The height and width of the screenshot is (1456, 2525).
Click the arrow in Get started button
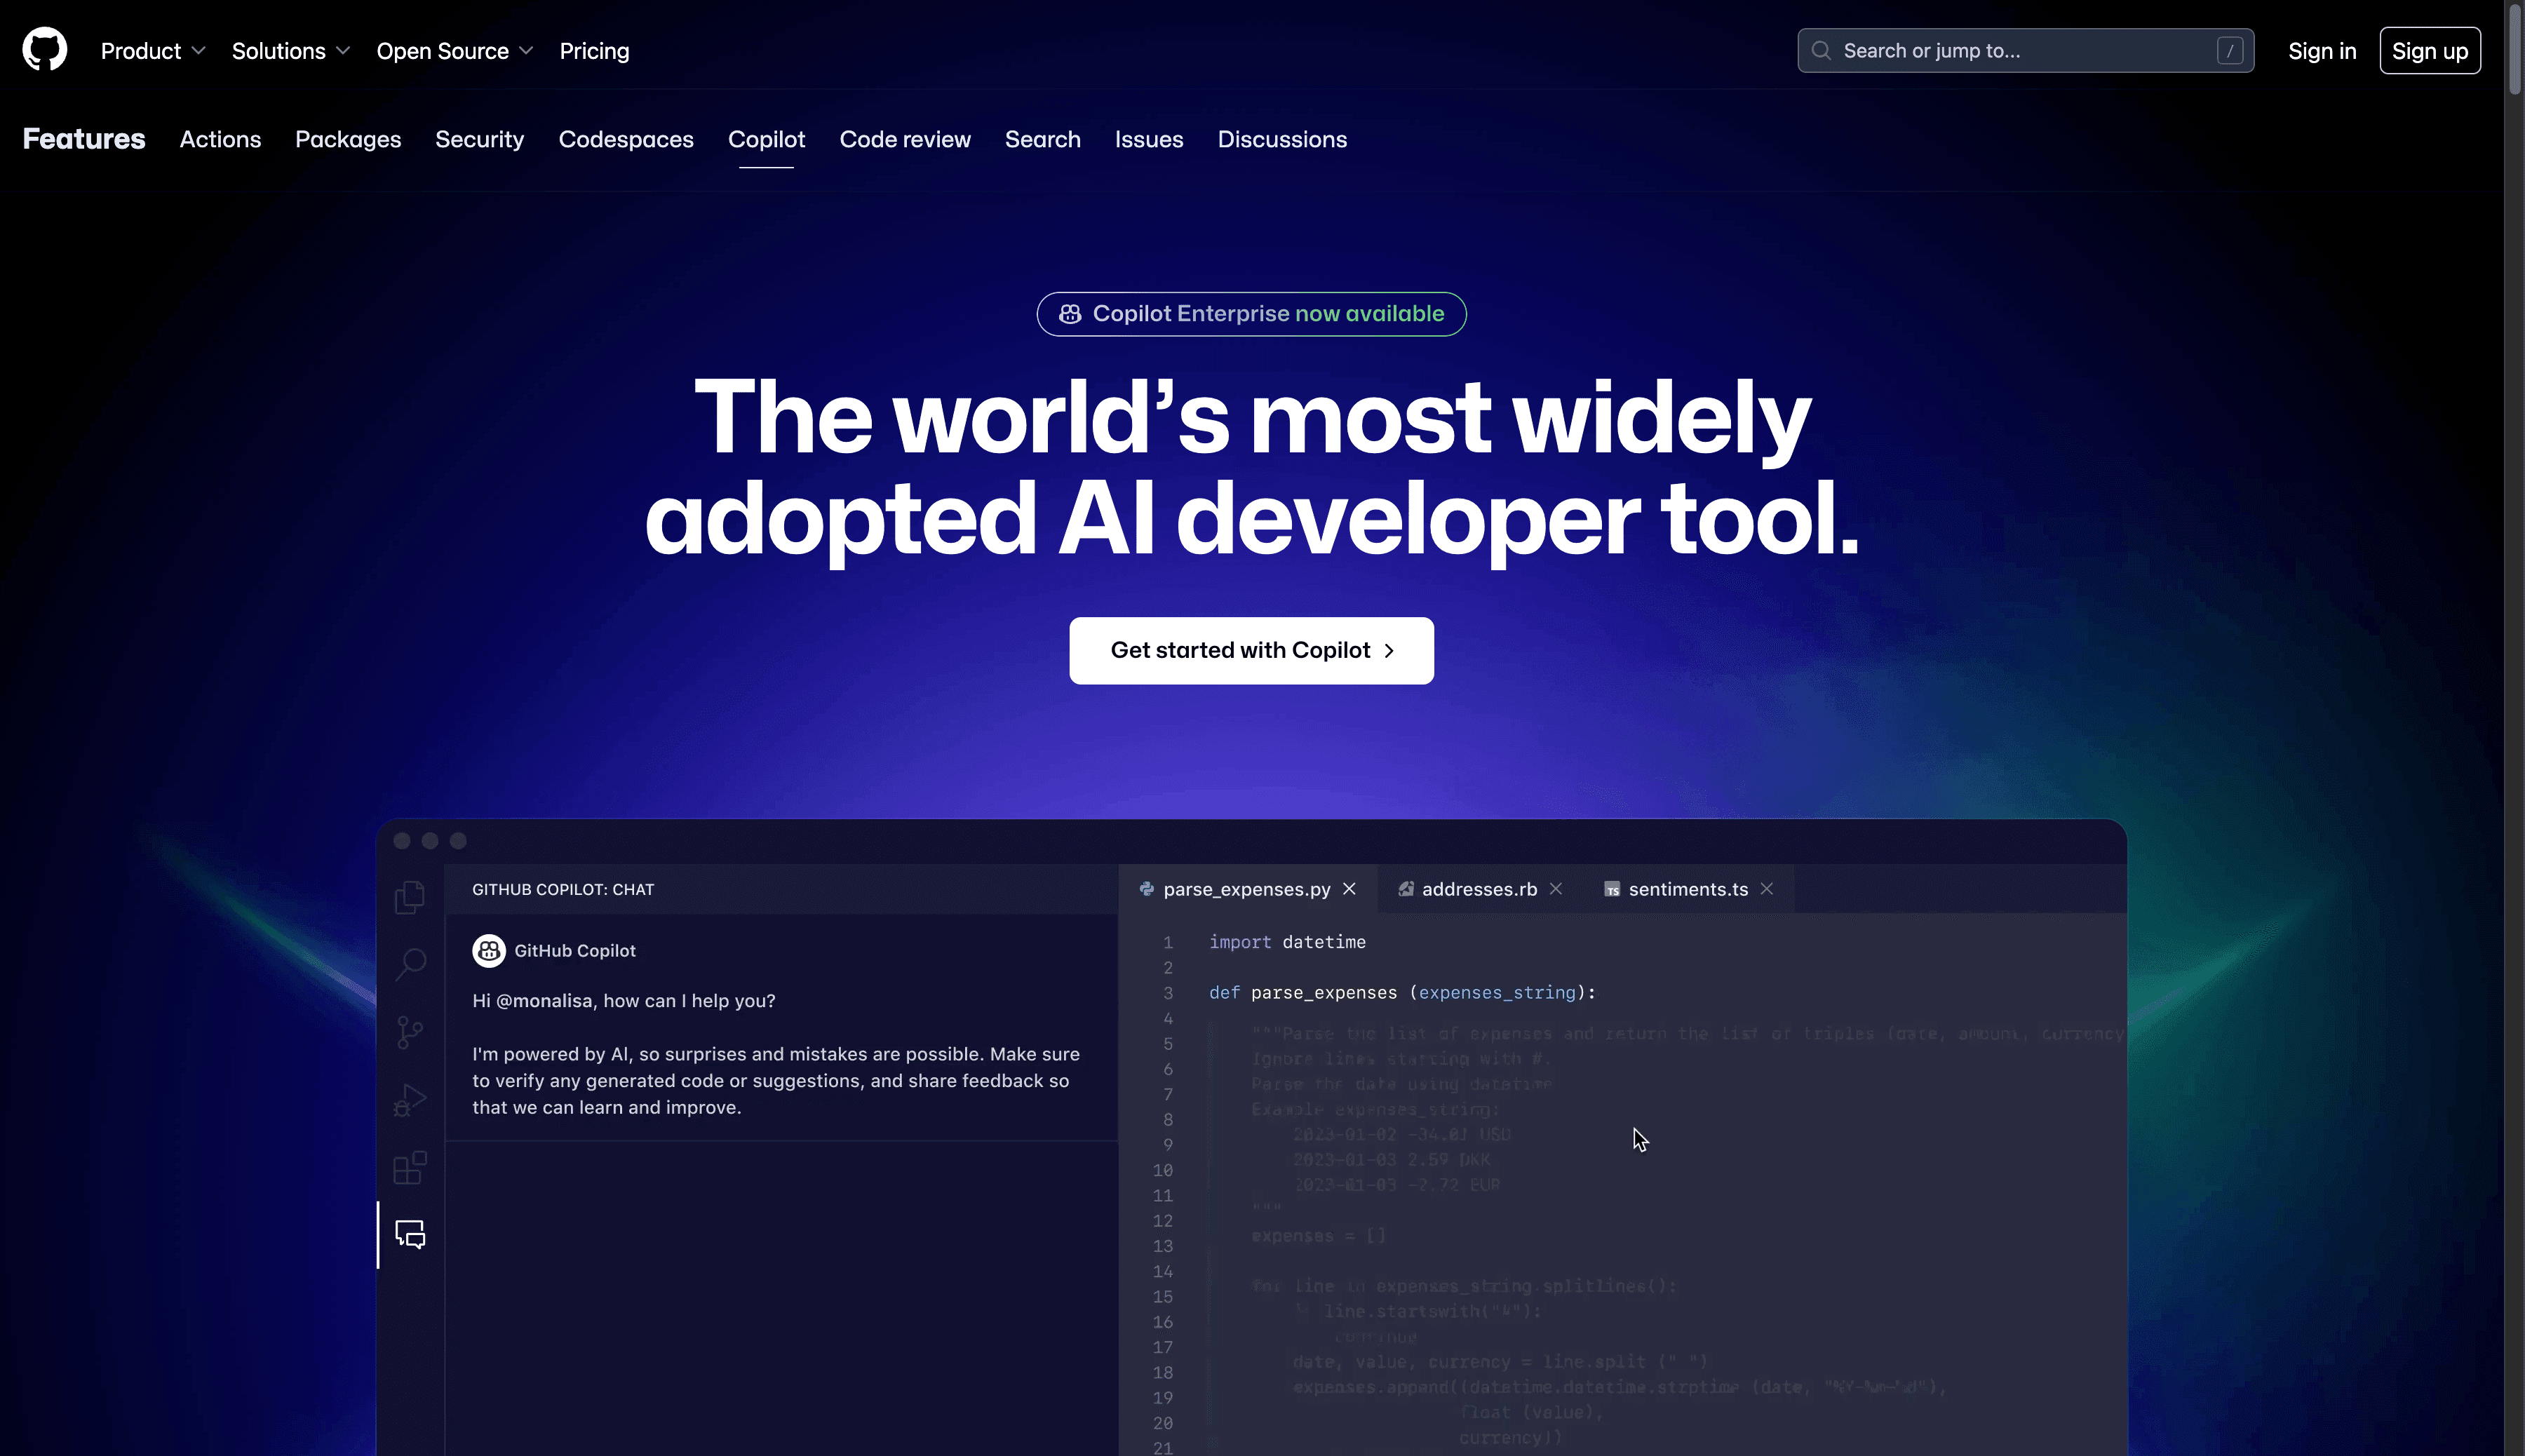tap(1389, 651)
